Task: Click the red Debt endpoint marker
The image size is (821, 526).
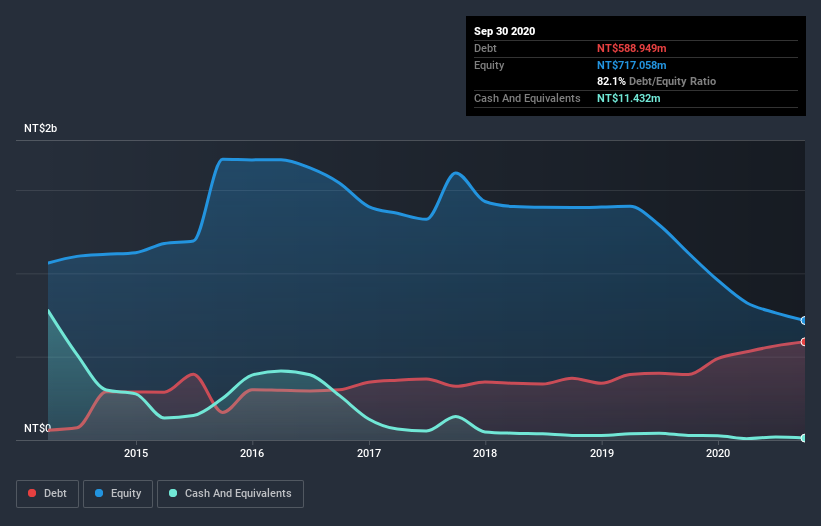Action: coord(804,342)
